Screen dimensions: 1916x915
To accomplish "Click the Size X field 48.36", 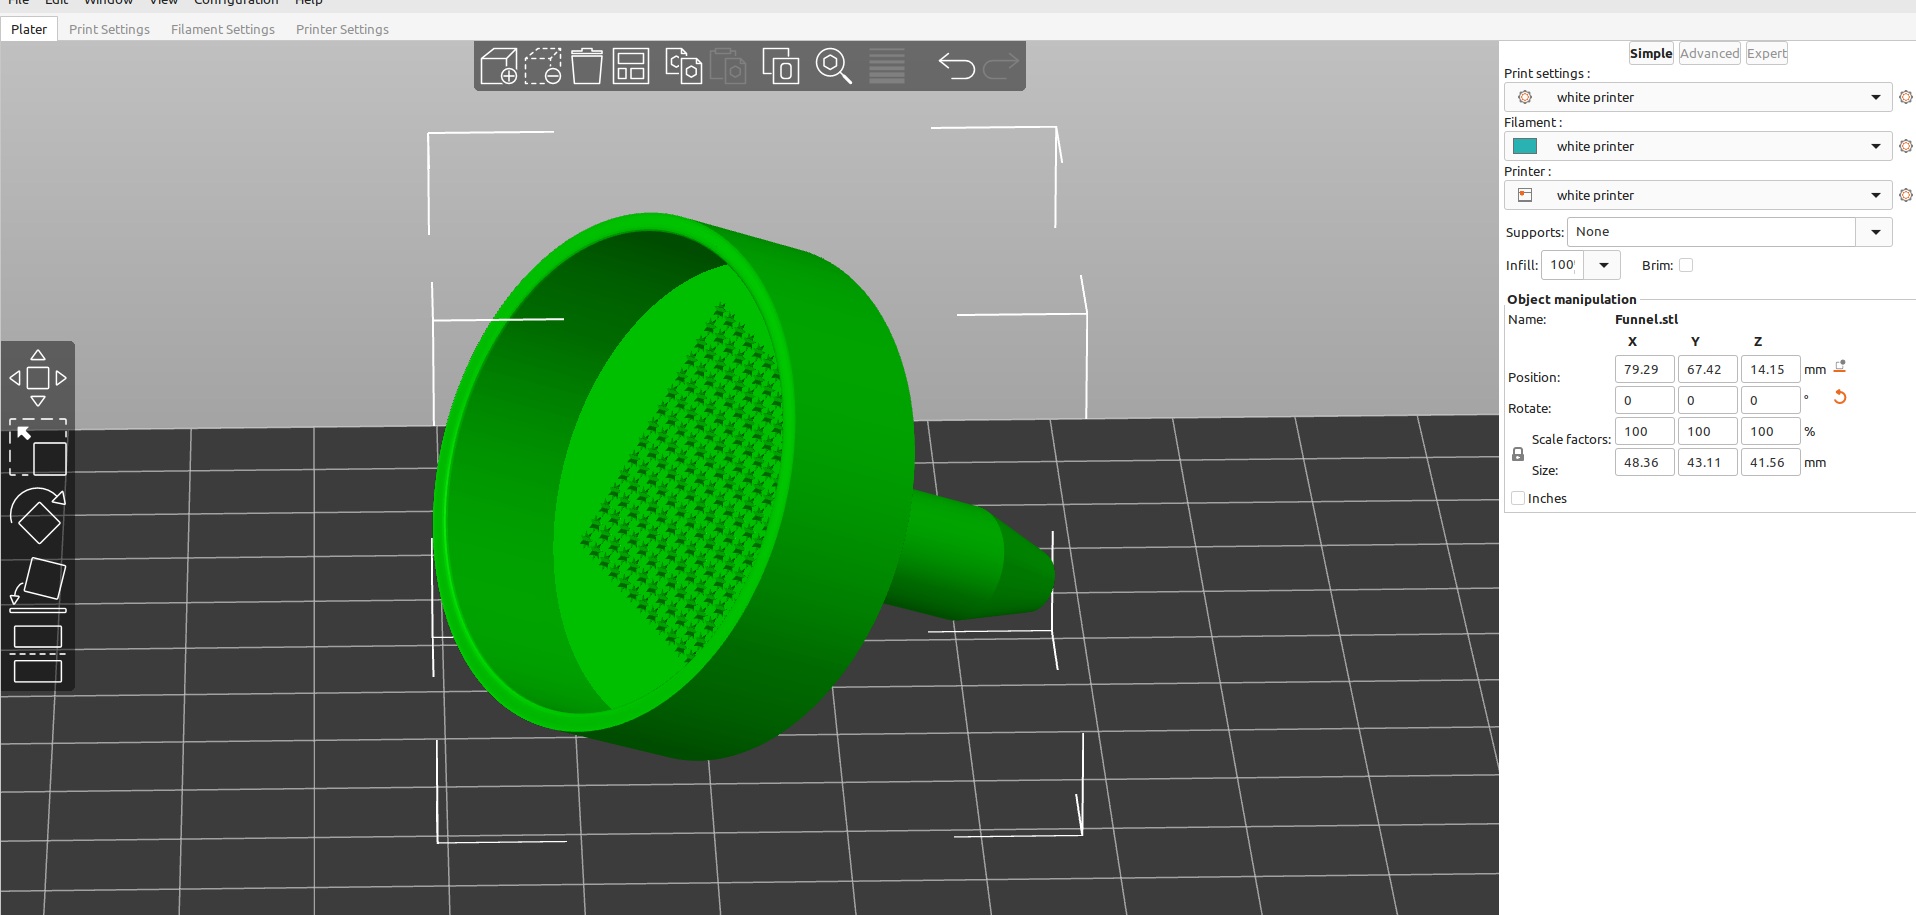I will pyautogui.click(x=1644, y=462).
